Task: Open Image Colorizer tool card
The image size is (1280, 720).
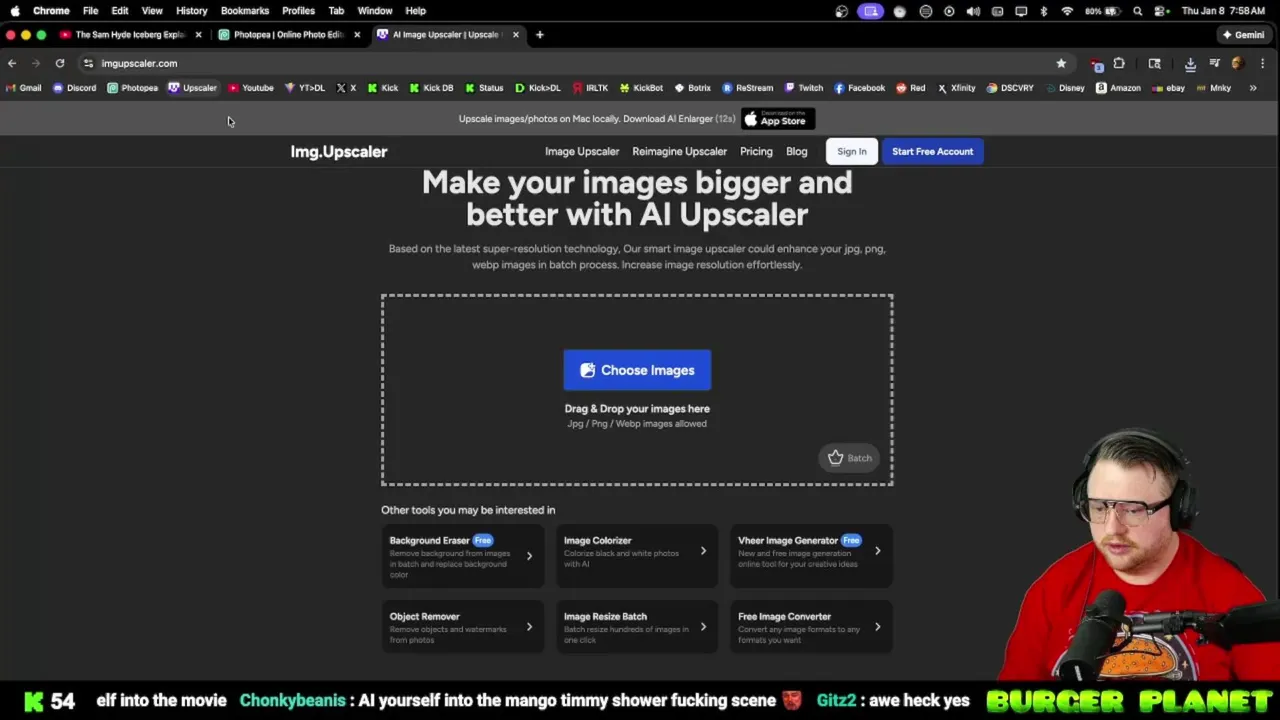Action: [637, 556]
